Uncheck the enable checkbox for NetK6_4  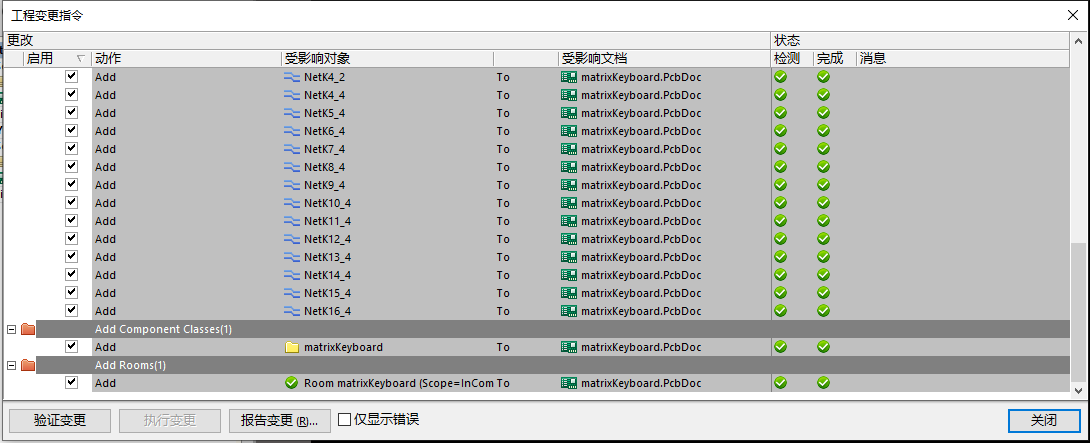tap(71, 131)
